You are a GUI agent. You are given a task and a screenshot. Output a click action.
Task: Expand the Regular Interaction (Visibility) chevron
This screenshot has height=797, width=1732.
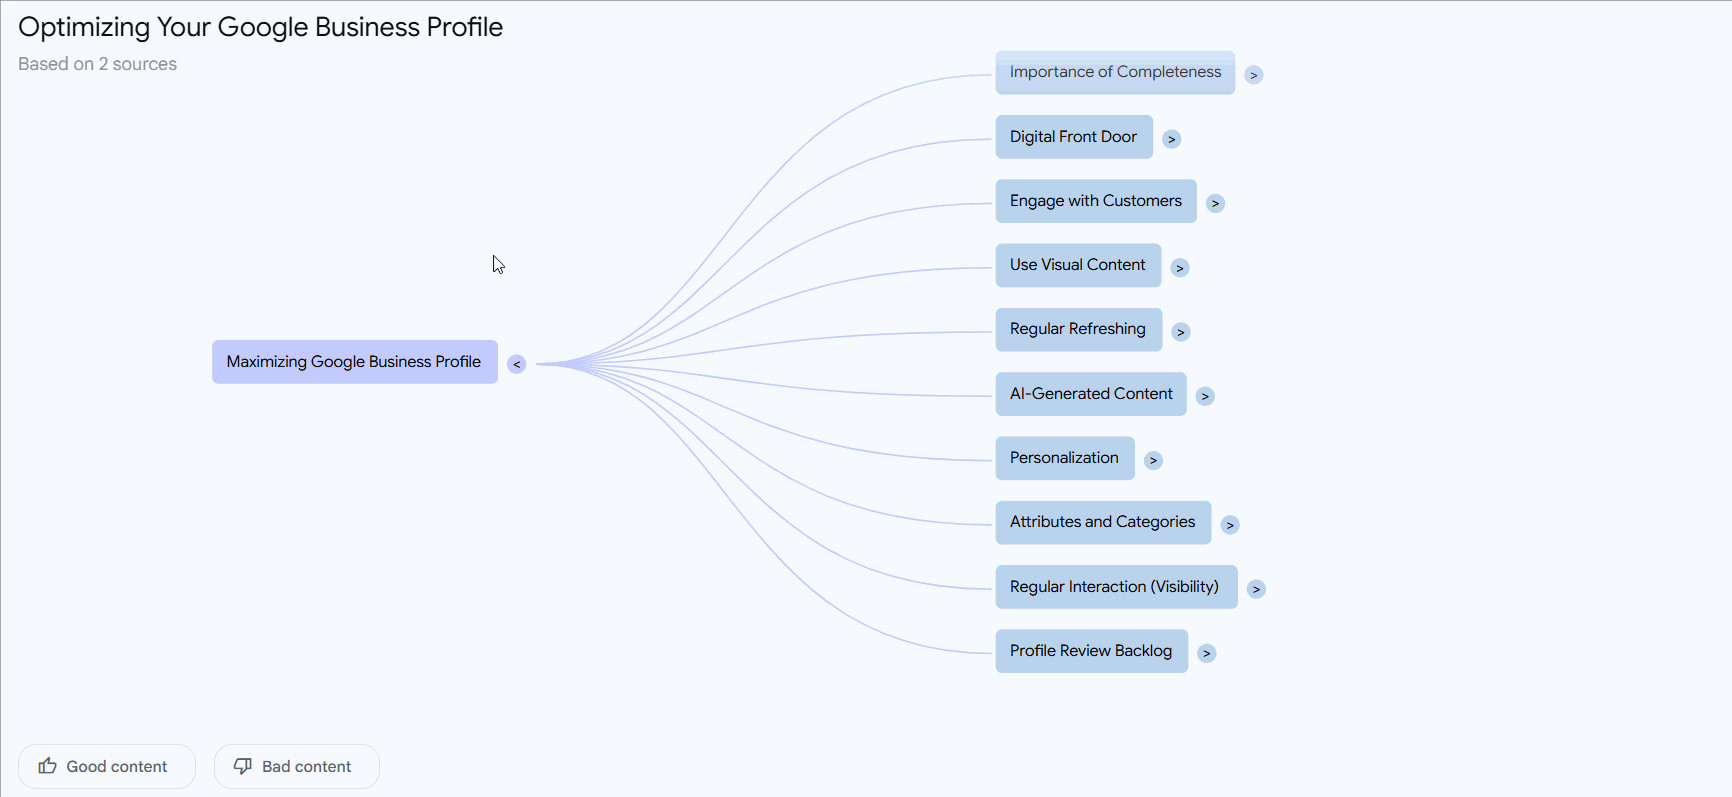pos(1256,589)
